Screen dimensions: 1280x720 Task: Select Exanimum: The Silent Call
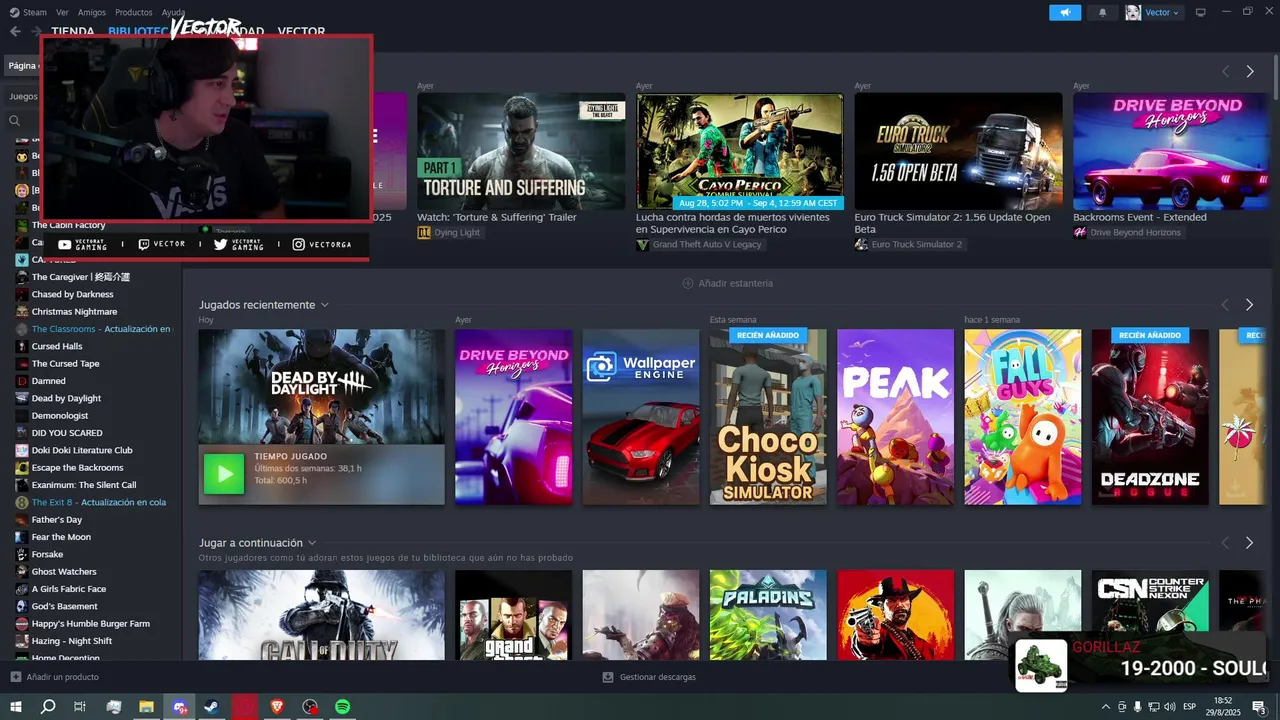pyautogui.click(x=83, y=485)
